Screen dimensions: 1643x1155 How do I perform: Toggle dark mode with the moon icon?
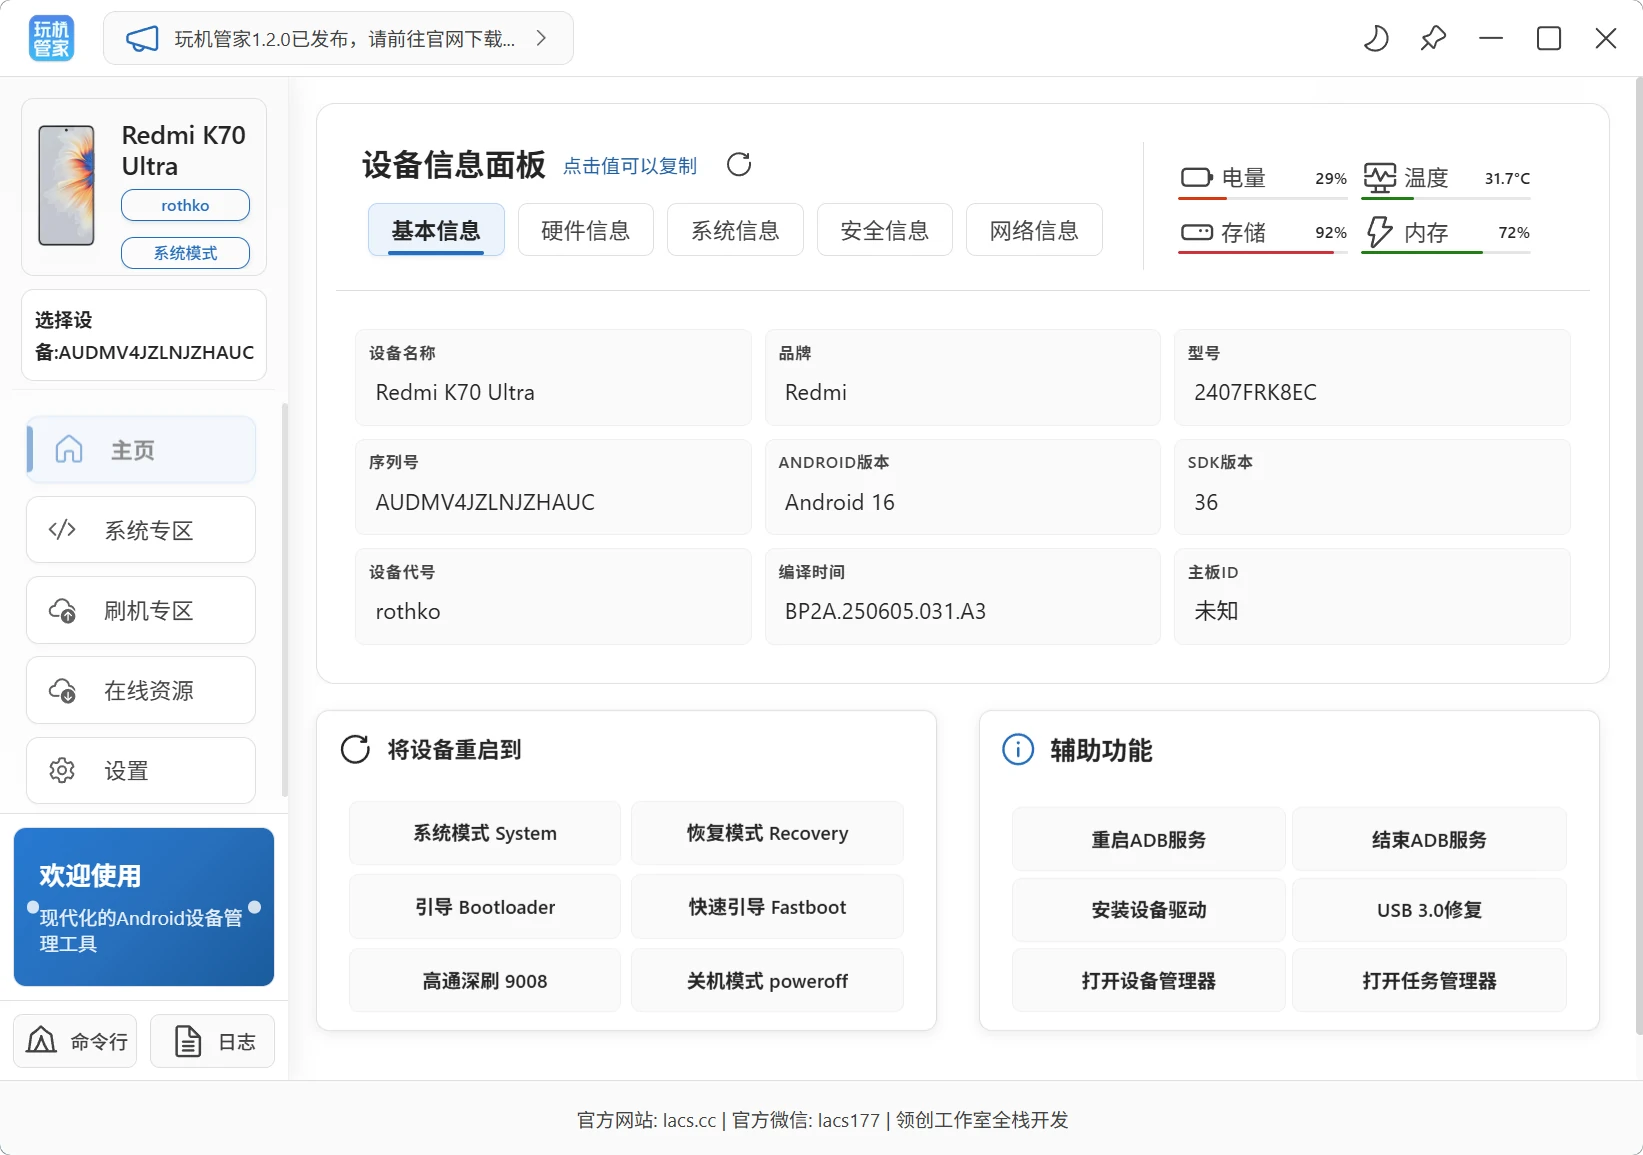1376,38
